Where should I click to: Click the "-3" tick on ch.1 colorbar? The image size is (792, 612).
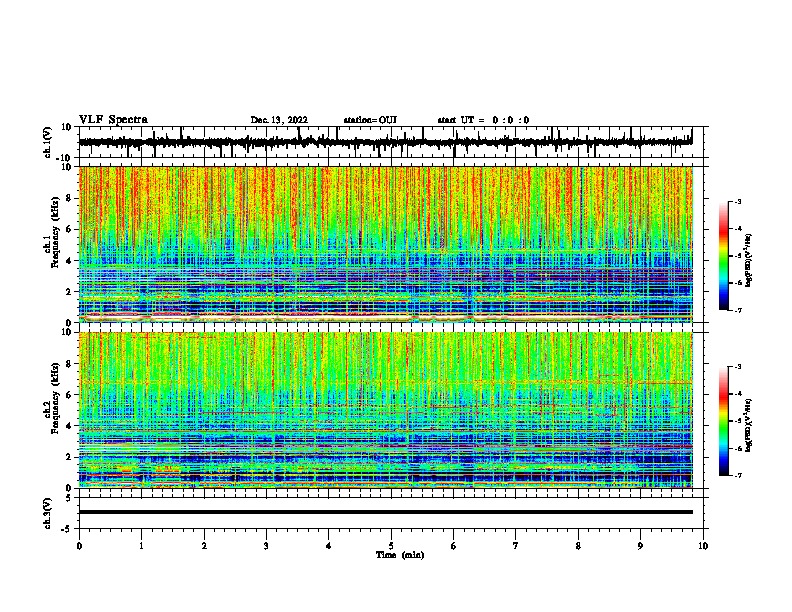[x=737, y=201]
